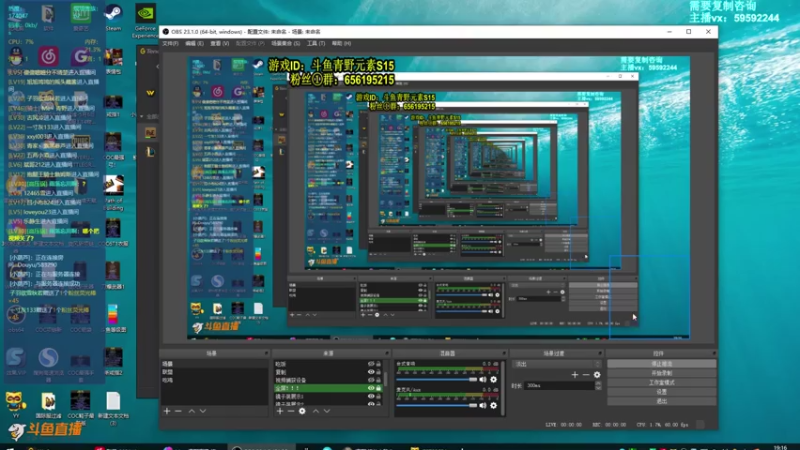This screenshot has height=450, width=800.
Task: Open the 编辑(E) menu in OBS
Action: click(x=194, y=44)
